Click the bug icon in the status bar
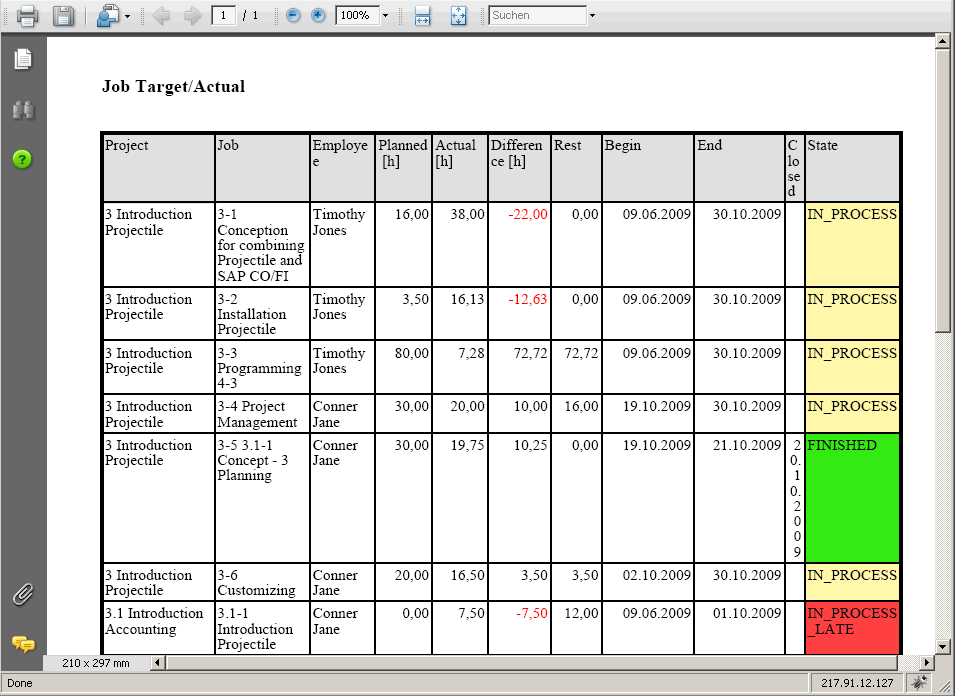 tap(917, 684)
